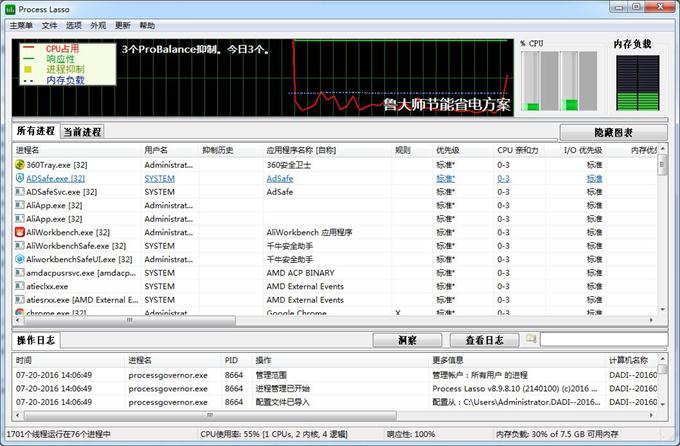Image resolution: width=680 pixels, height=446 pixels.
Task: Switch to the 当前进程 tab
Action: coord(82,132)
